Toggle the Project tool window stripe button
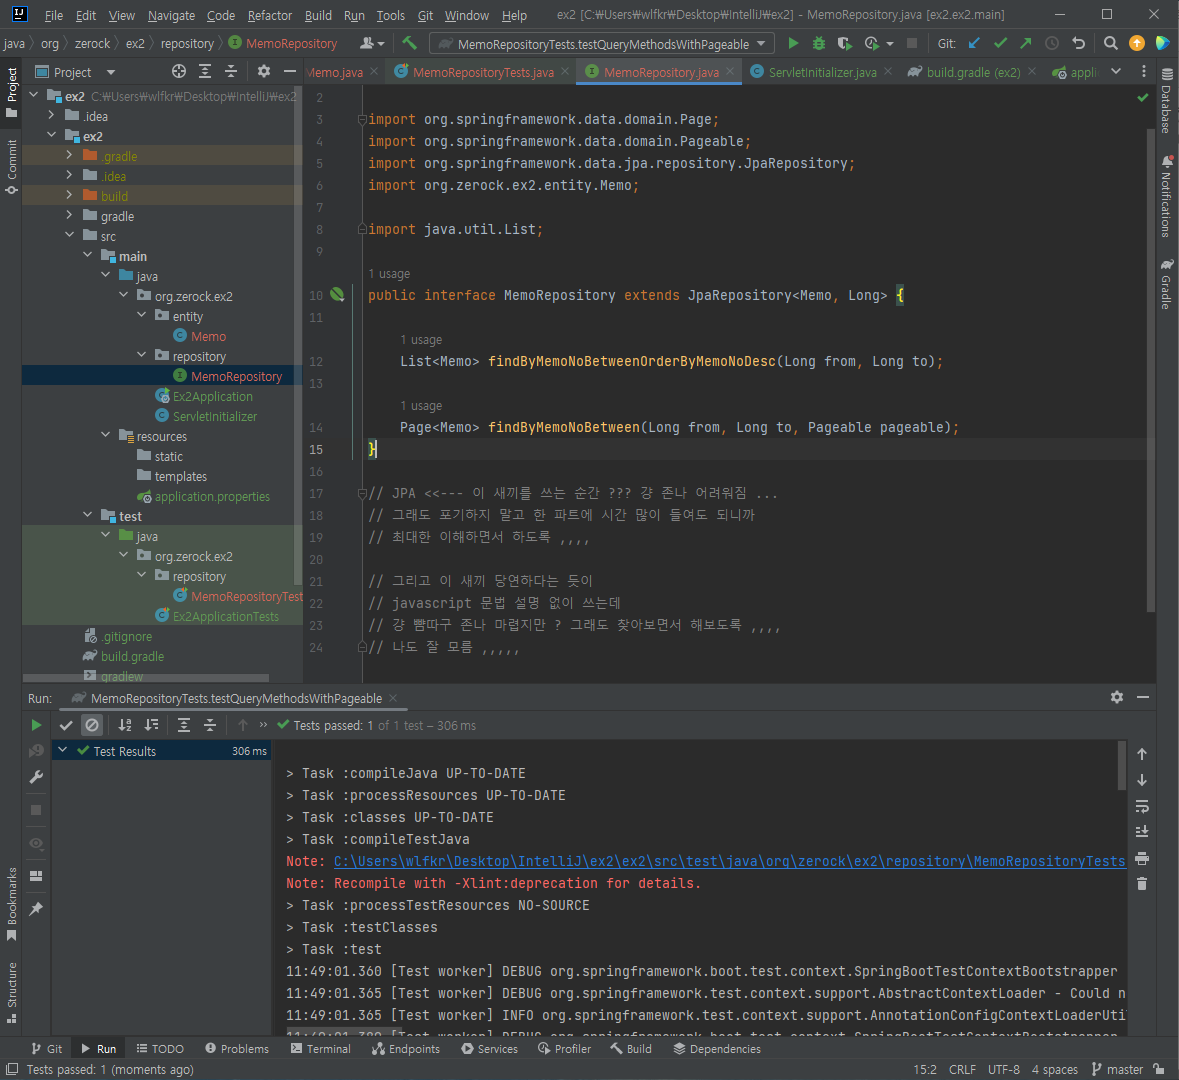This screenshot has width=1179, height=1080. click(11, 93)
